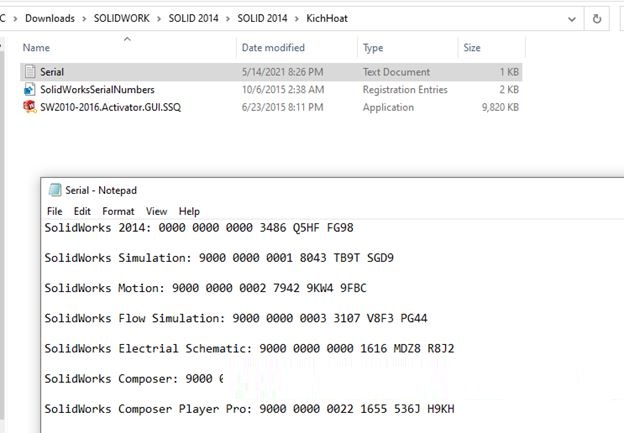Go to first SOLID 2014 breadcrumb folder
Screen dimensions: 624x433
point(193,18)
